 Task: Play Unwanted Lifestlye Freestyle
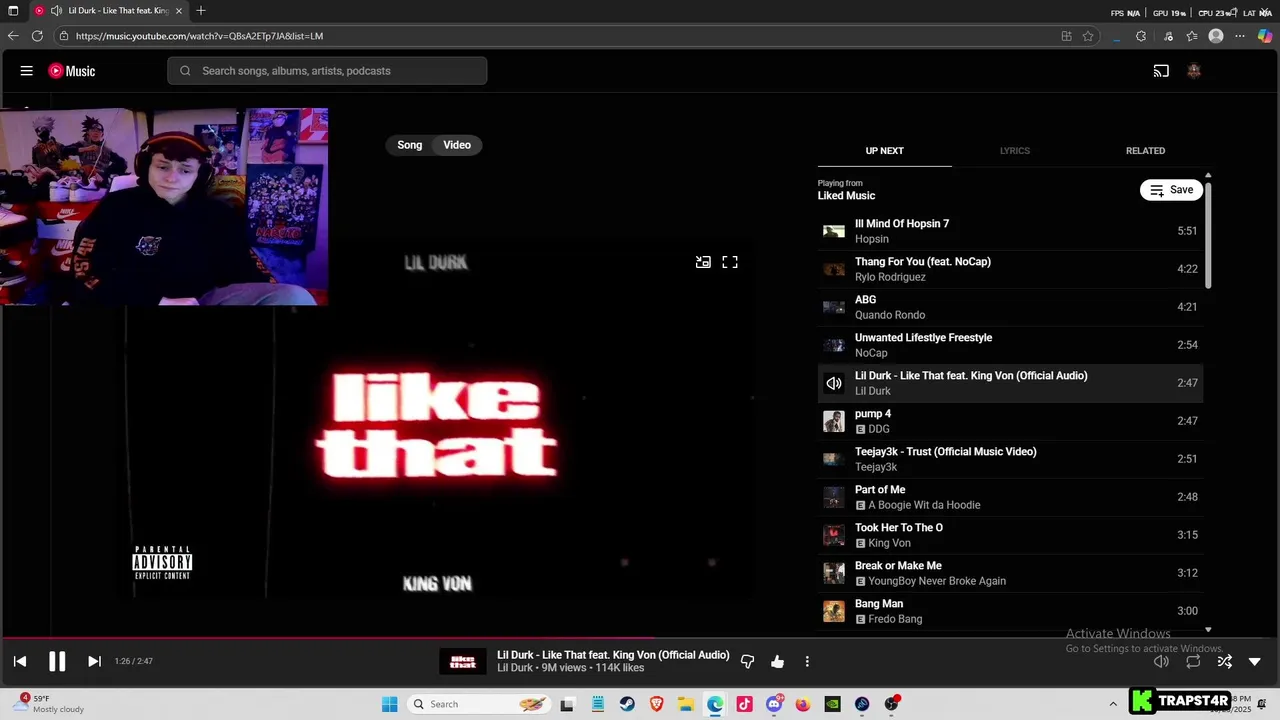click(1010, 345)
